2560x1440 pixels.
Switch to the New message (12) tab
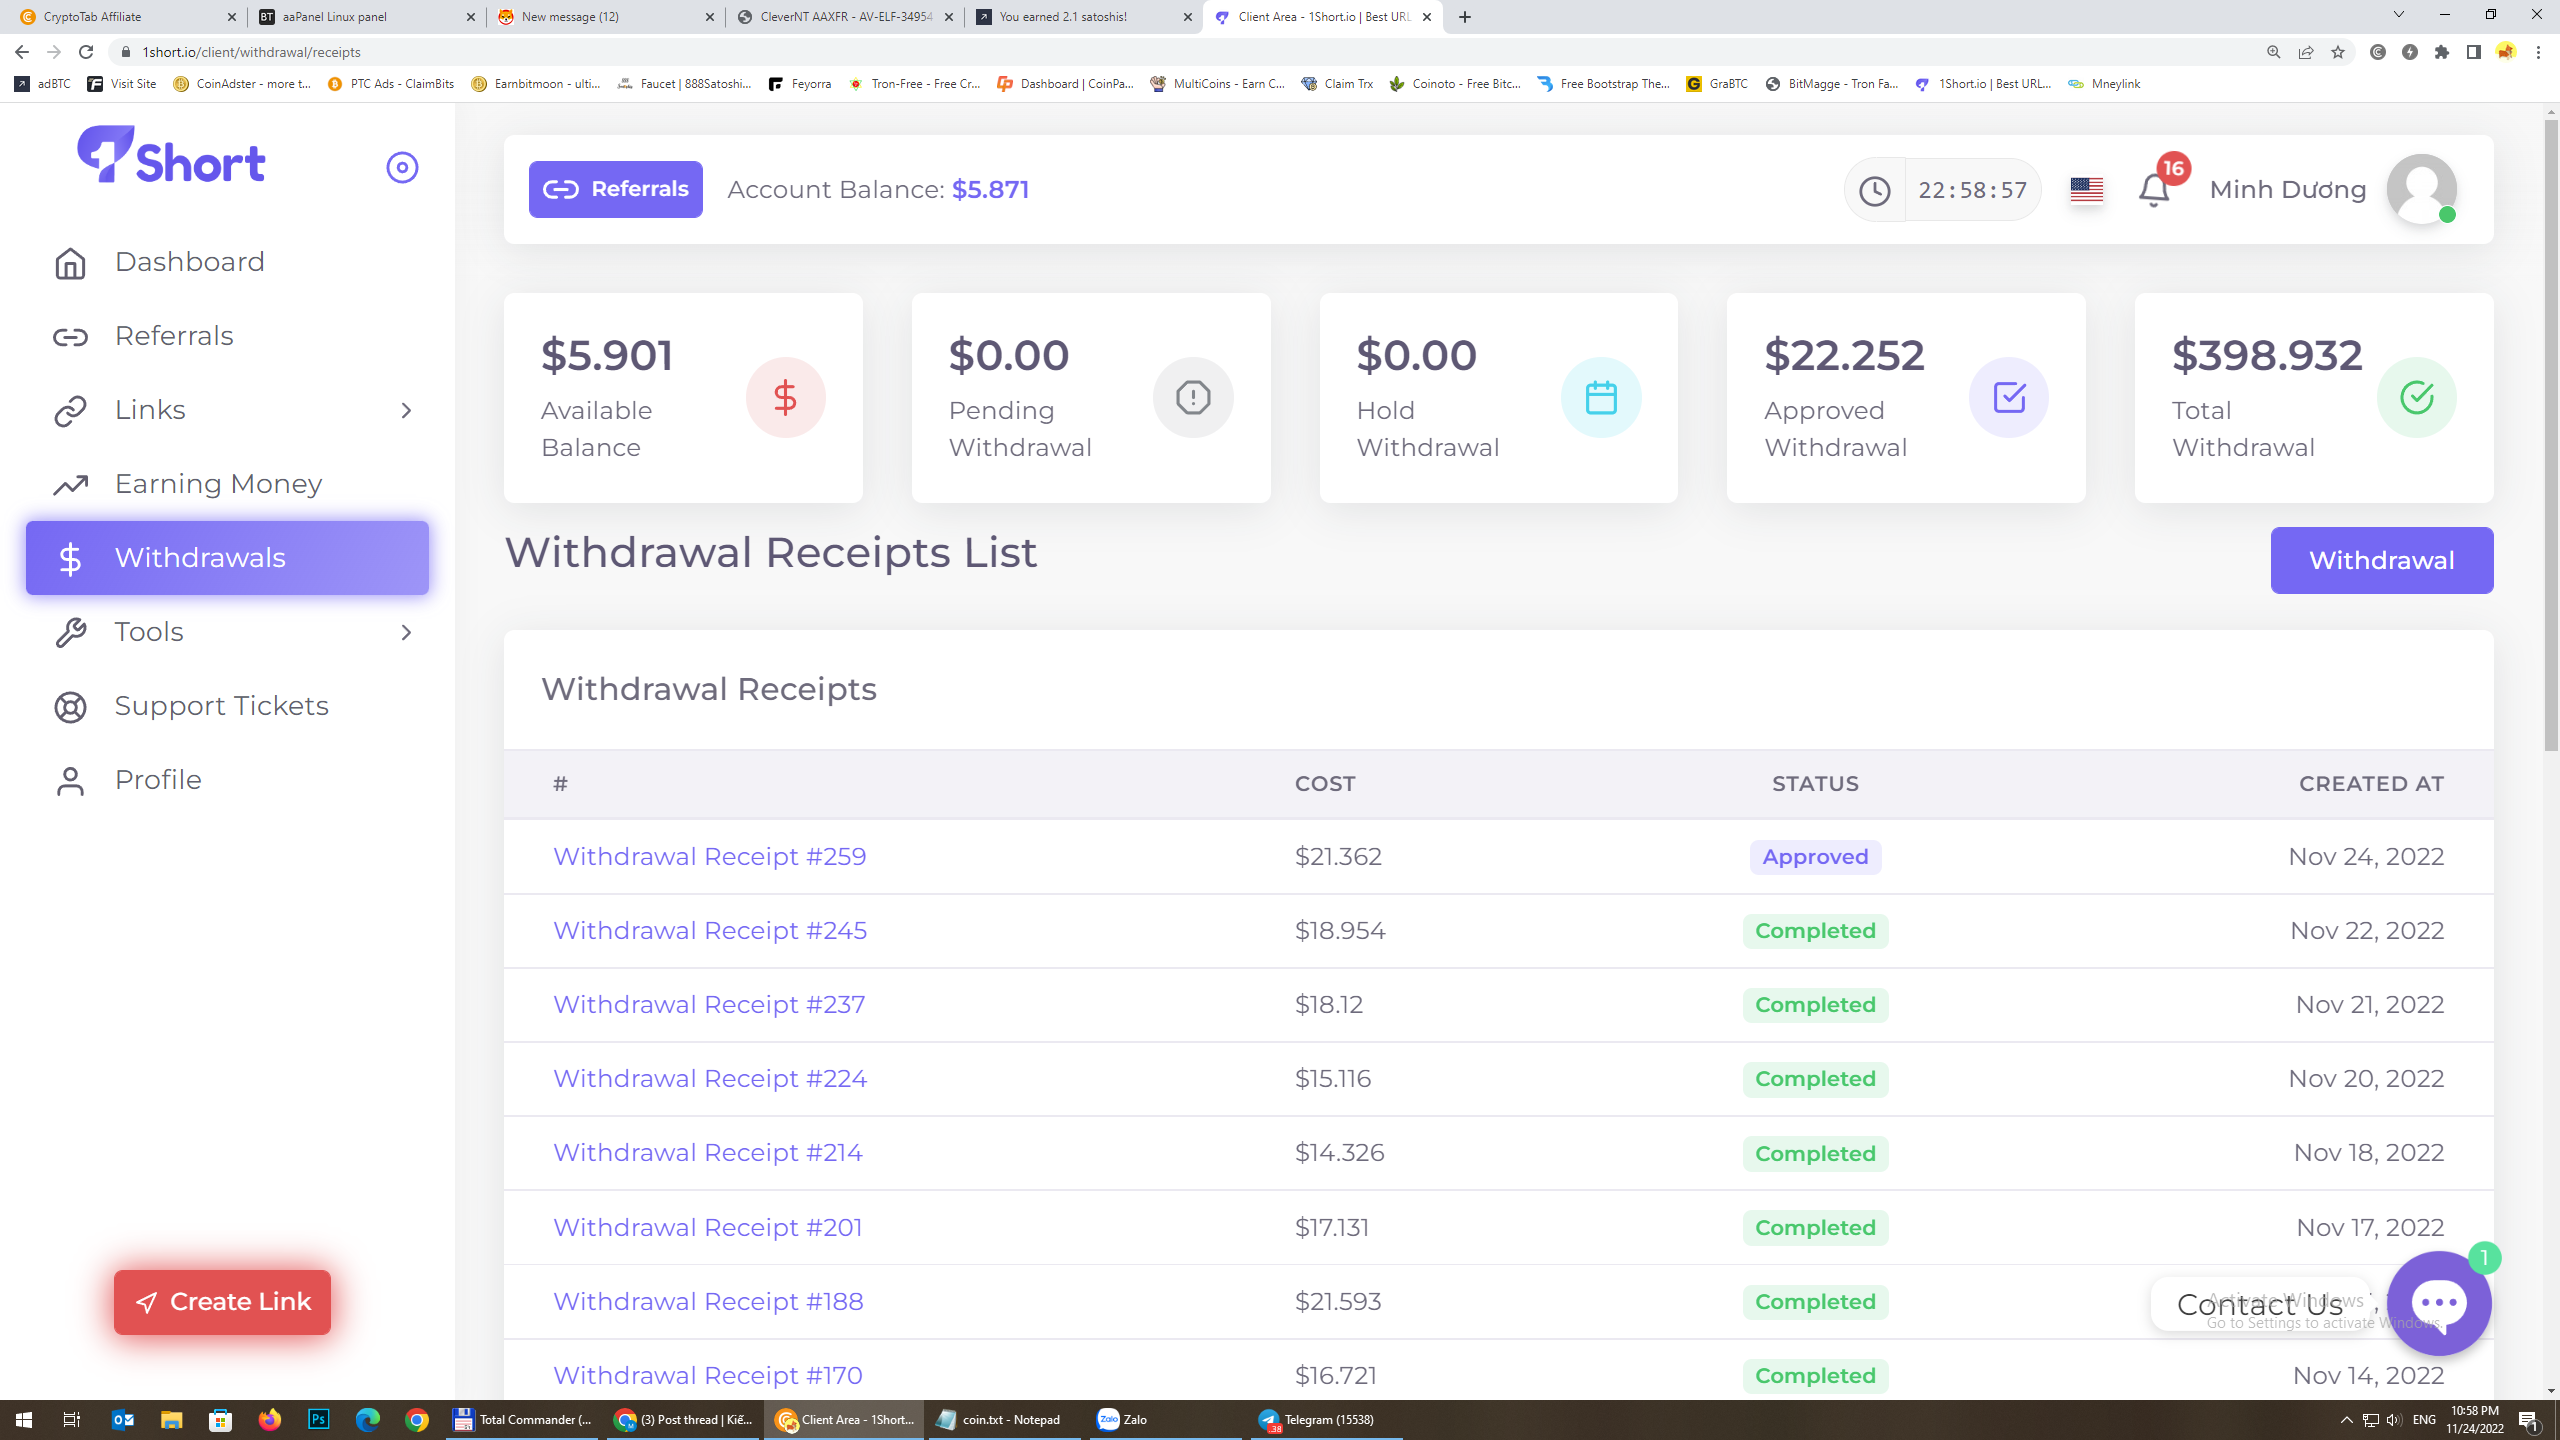click(606, 17)
